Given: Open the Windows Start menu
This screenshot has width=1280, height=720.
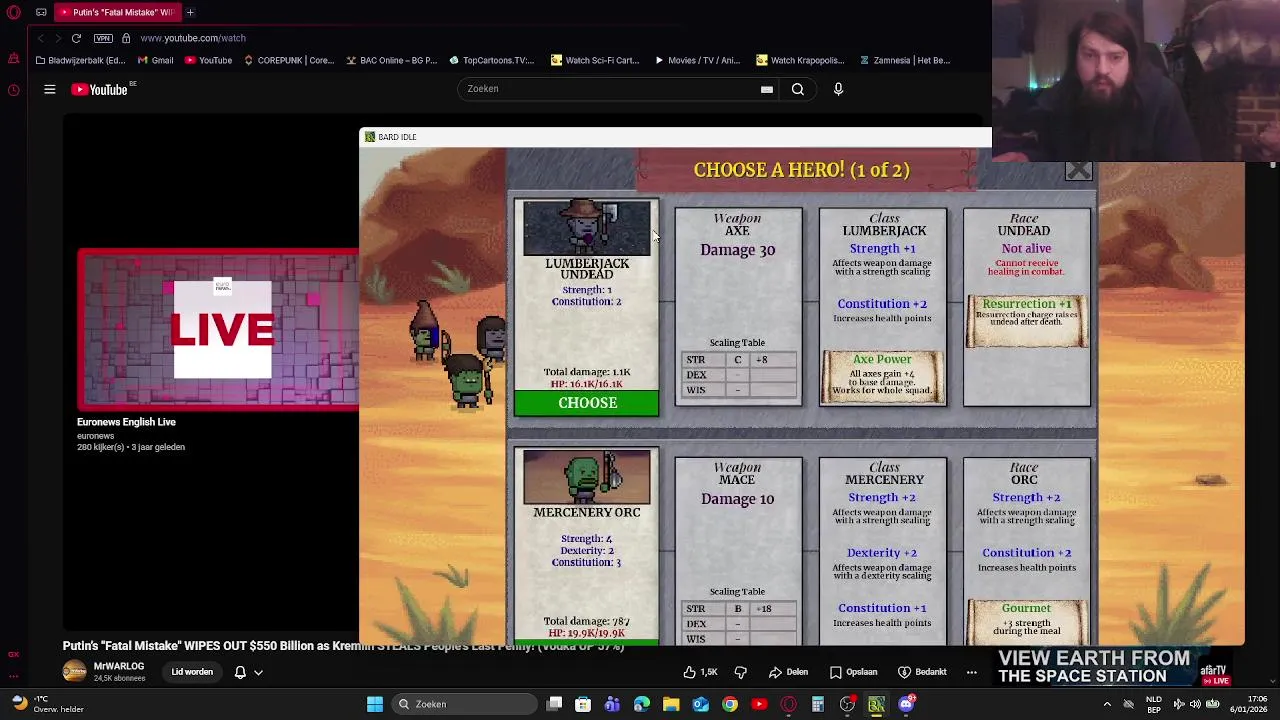Looking at the screenshot, I should coord(374,704).
